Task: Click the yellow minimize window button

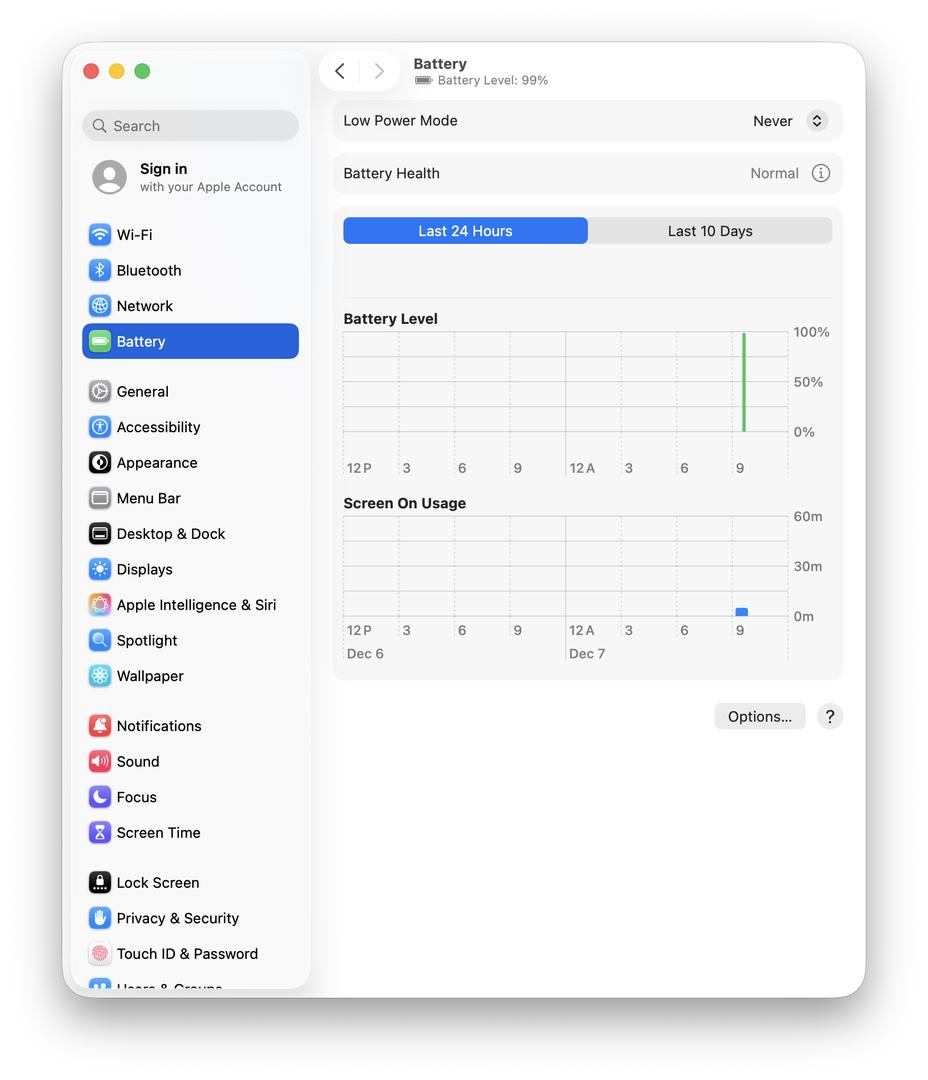Action: pos(116,71)
